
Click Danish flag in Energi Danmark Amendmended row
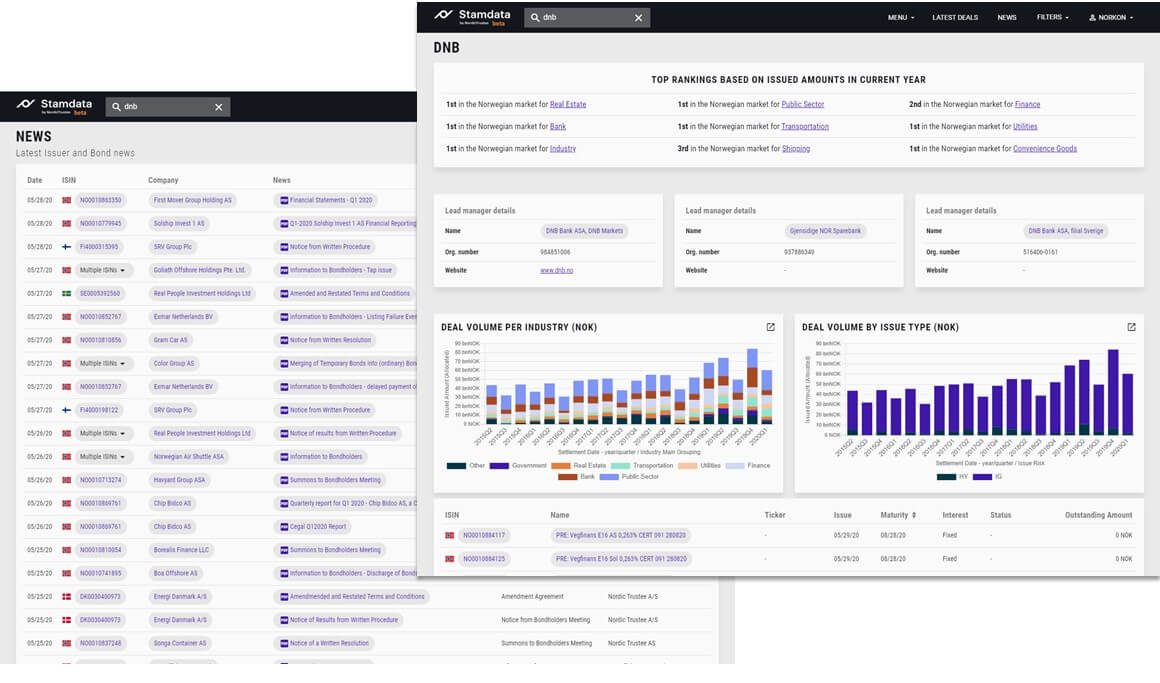click(67, 597)
